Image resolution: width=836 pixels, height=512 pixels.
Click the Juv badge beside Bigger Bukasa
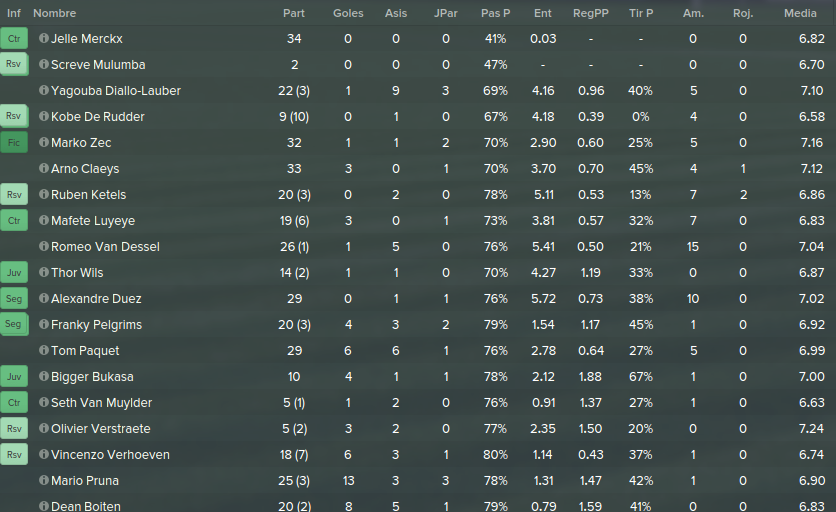click(x=14, y=377)
